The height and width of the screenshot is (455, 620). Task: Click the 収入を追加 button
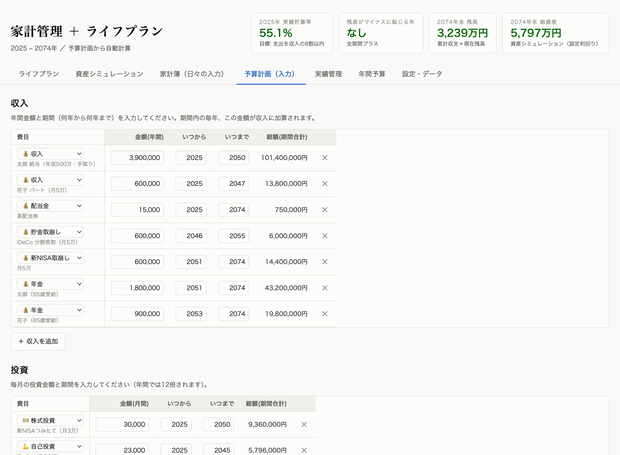tap(38, 342)
